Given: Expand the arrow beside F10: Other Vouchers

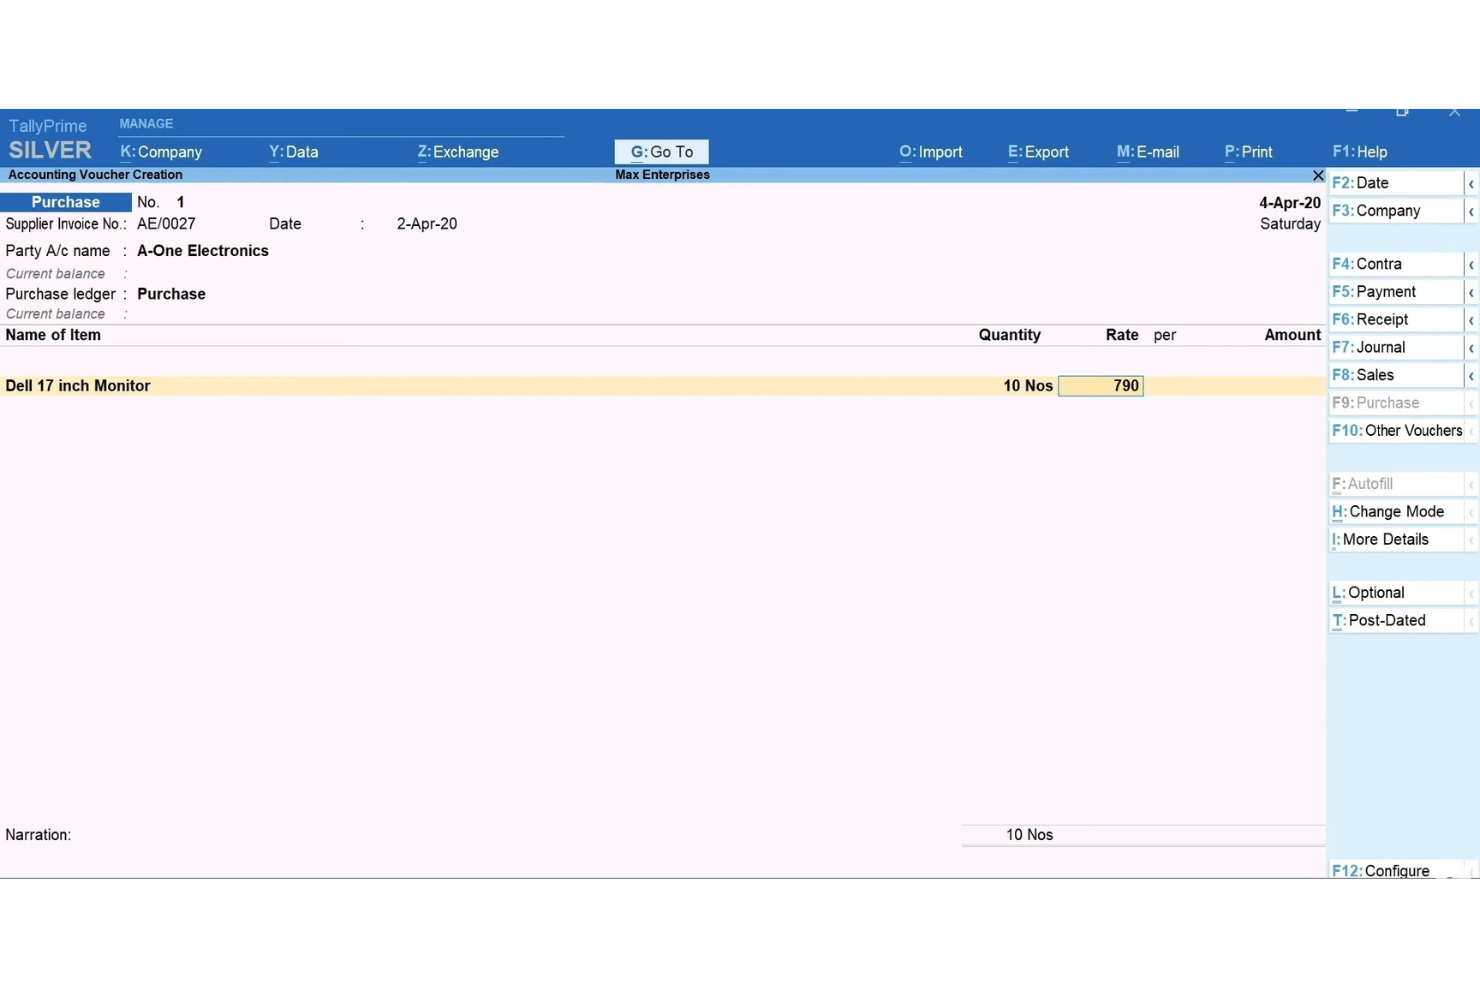Looking at the screenshot, I should 1471,432.
